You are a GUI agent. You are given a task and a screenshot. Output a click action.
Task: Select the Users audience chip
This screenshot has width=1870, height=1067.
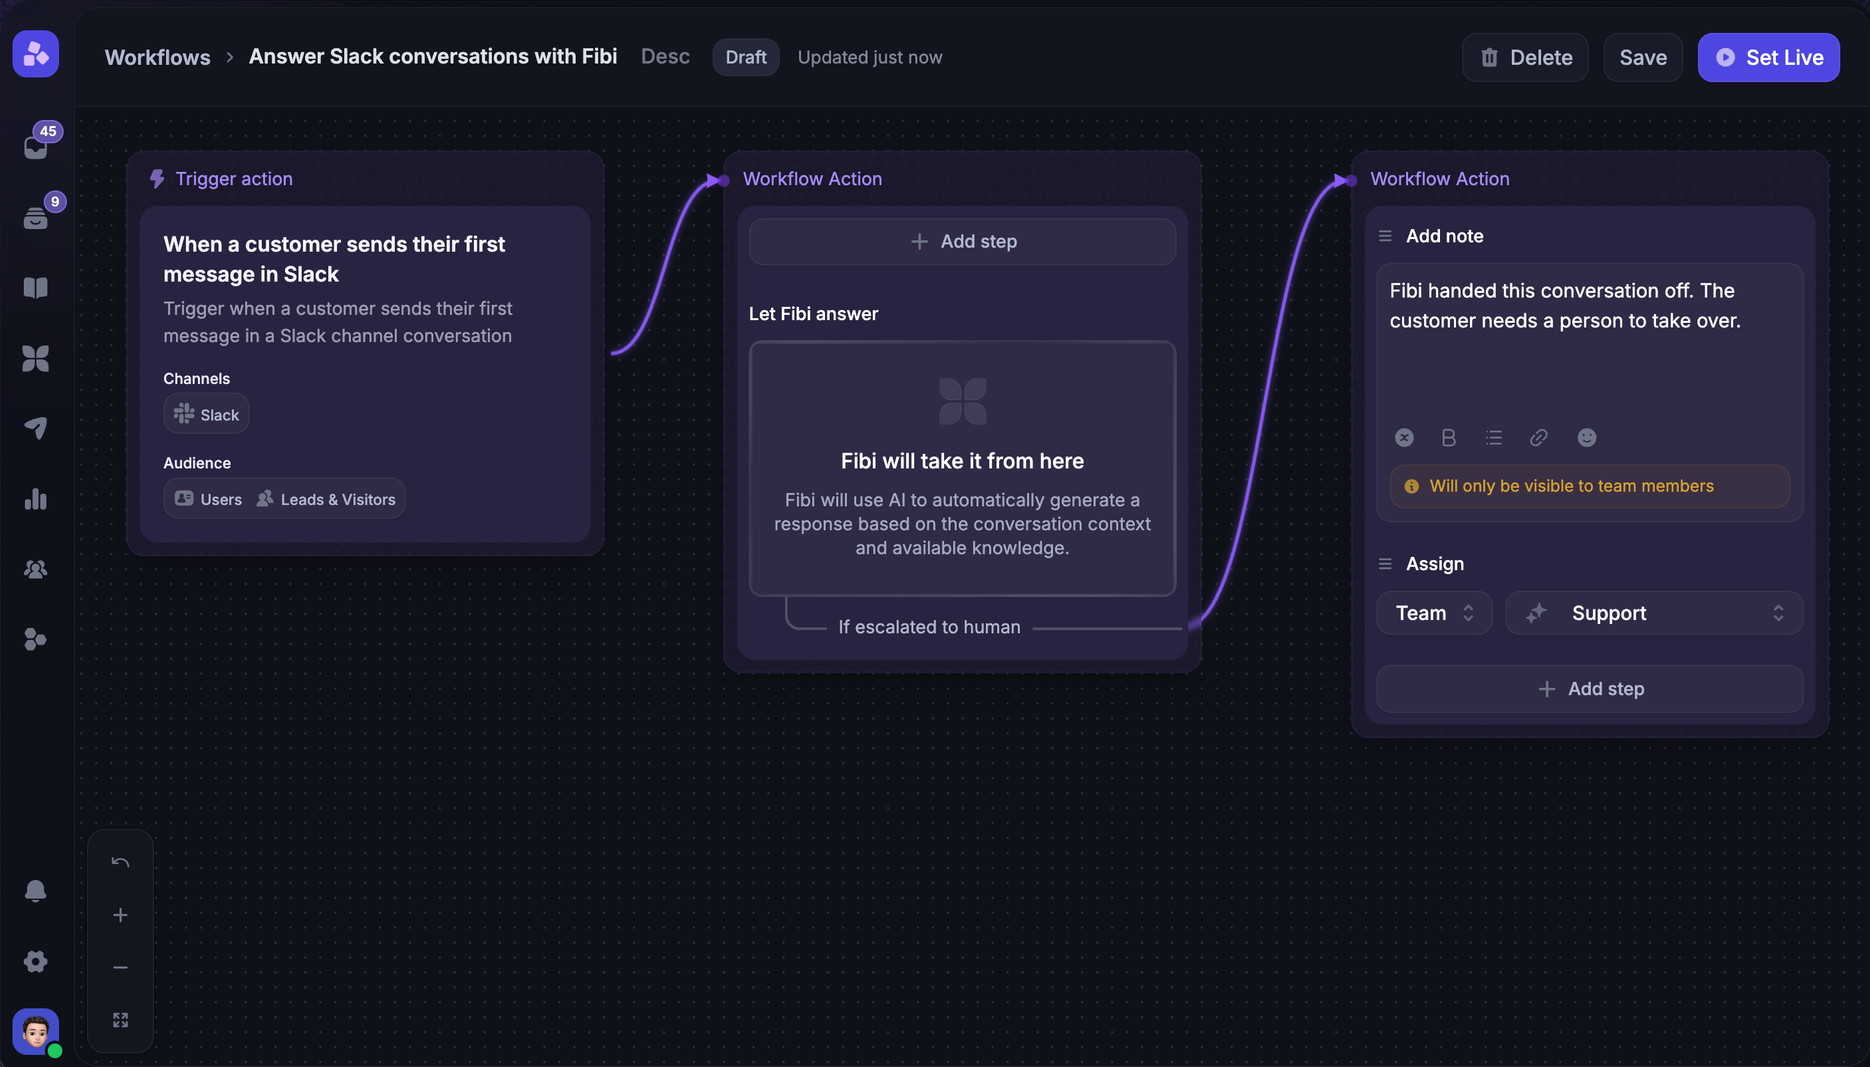point(208,499)
